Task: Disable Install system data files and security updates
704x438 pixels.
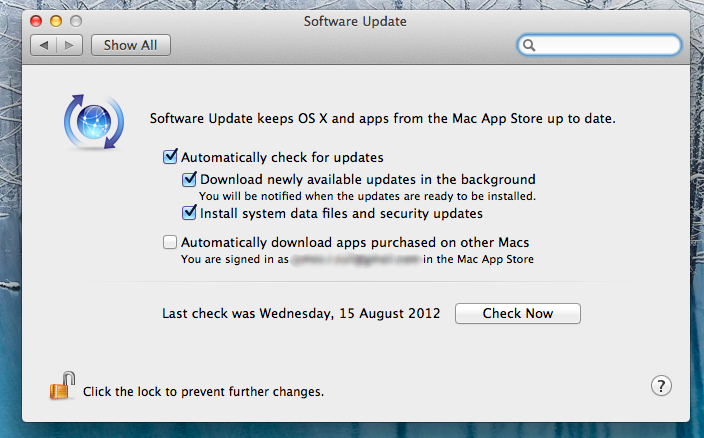Action: 189,212
